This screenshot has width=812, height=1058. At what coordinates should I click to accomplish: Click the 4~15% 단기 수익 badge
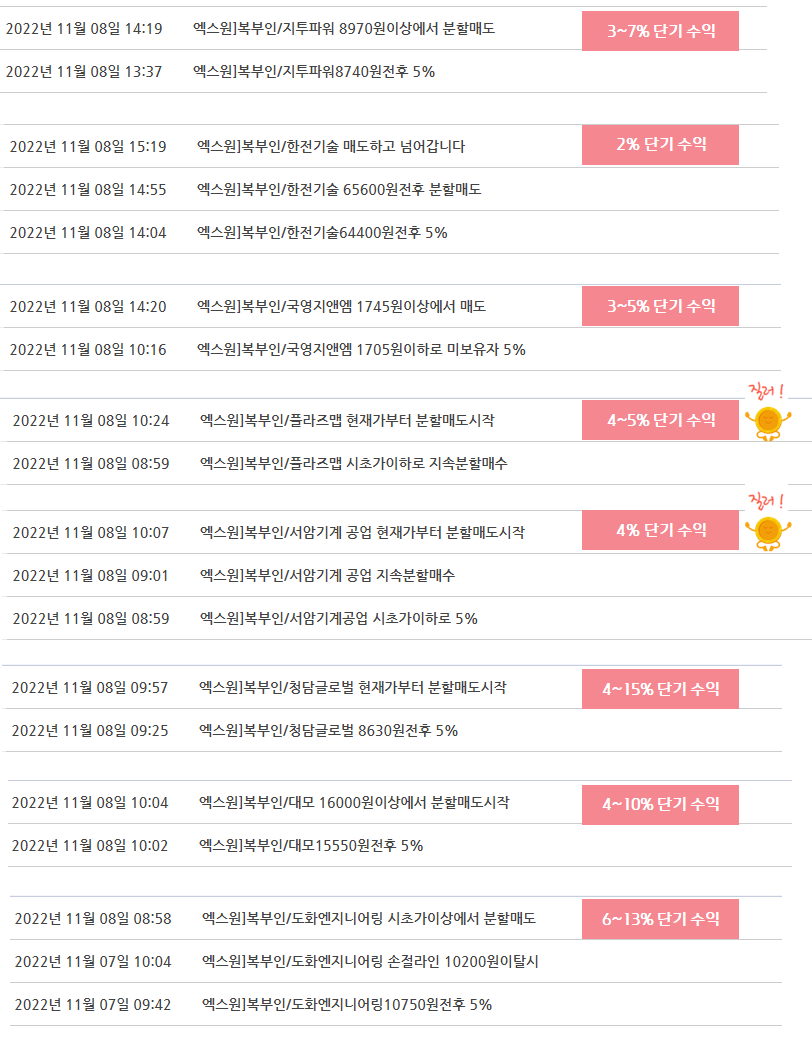(x=660, y=689)
